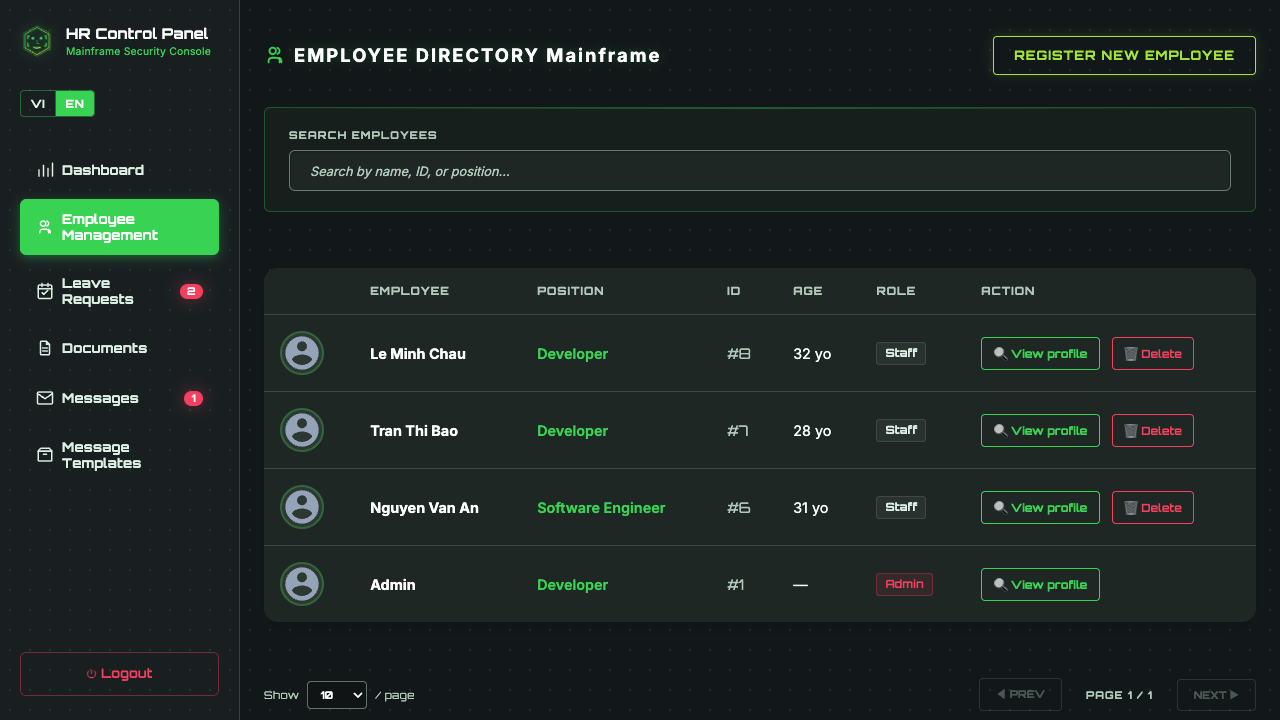Go to Leave Requests
The width and height of the screenshot is (1280, 720).
pyautogui.click(x=119, y=291)
